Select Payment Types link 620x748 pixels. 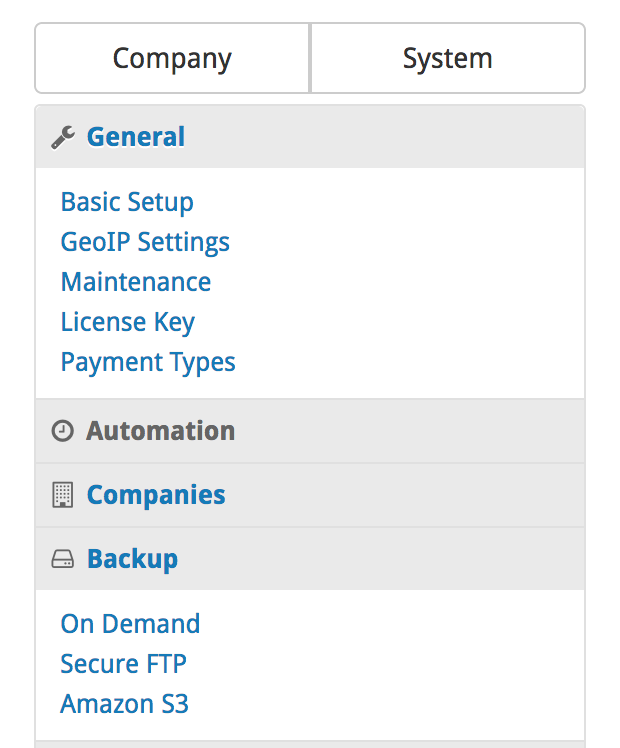click(x=148, y=363)
